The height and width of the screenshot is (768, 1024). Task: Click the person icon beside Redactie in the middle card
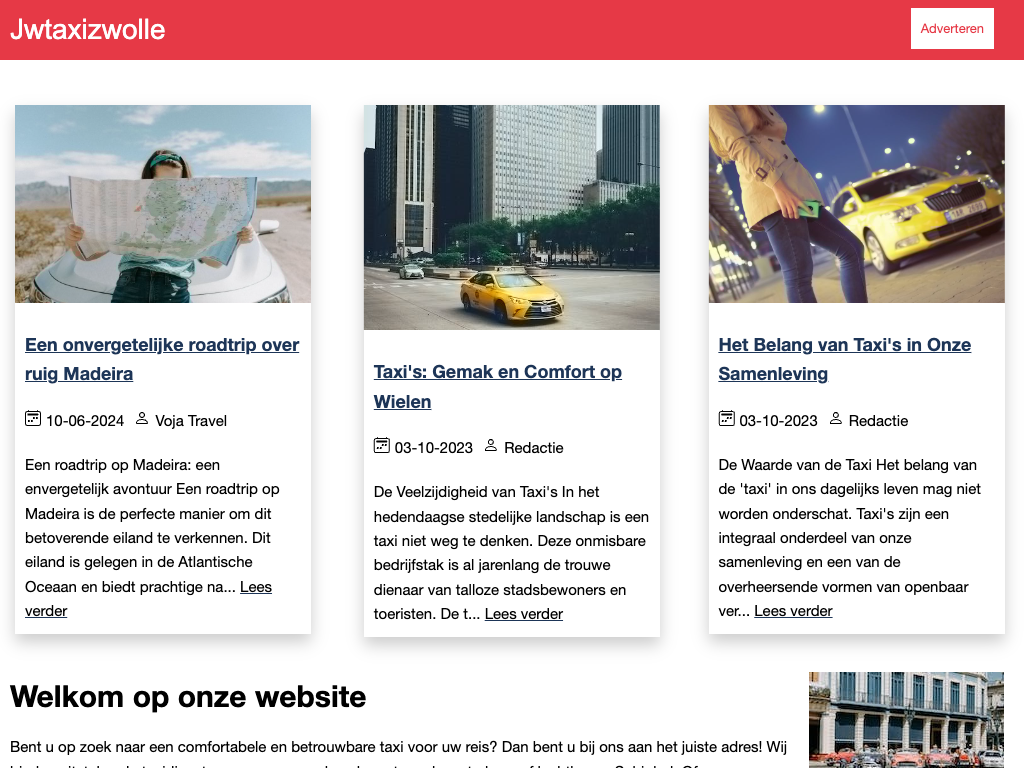(x=491, y=446)
